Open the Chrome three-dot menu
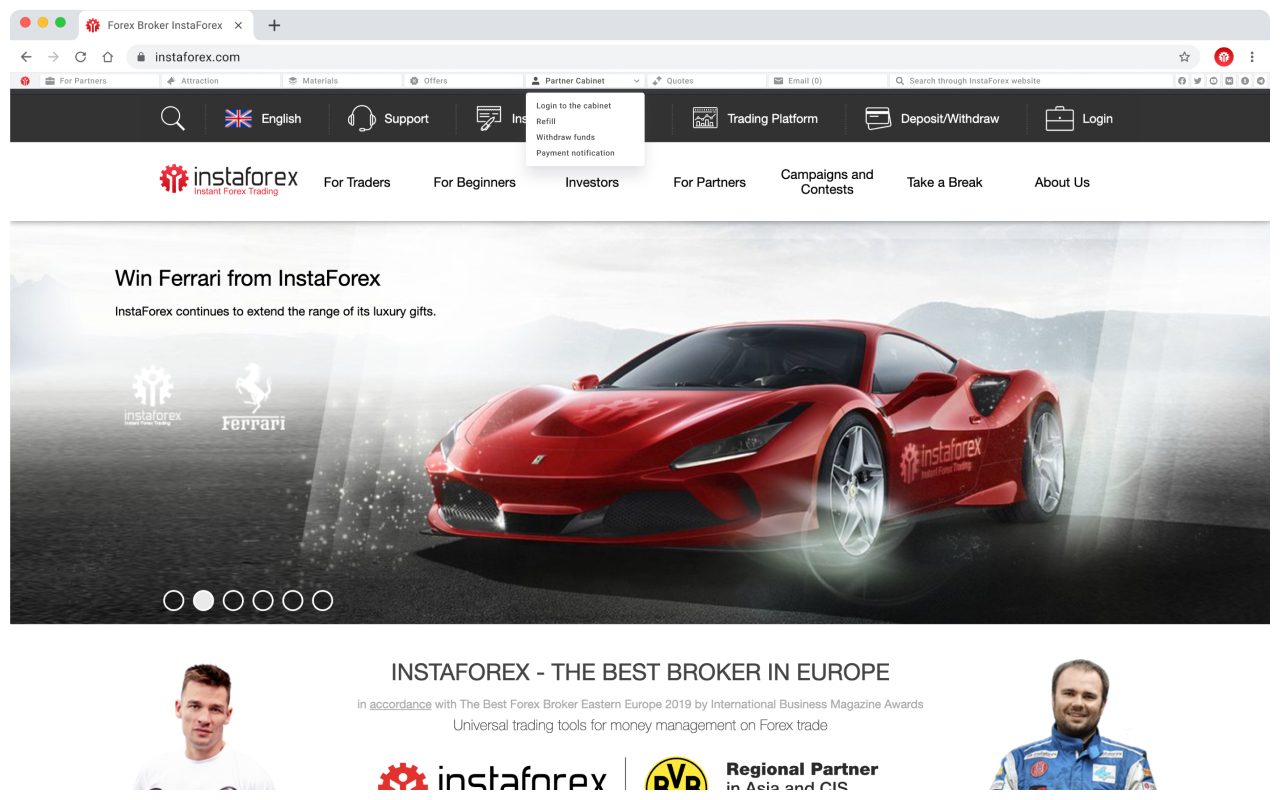Image resolution: width=1280 pixels, height=800 pixels. point(1252,57)
